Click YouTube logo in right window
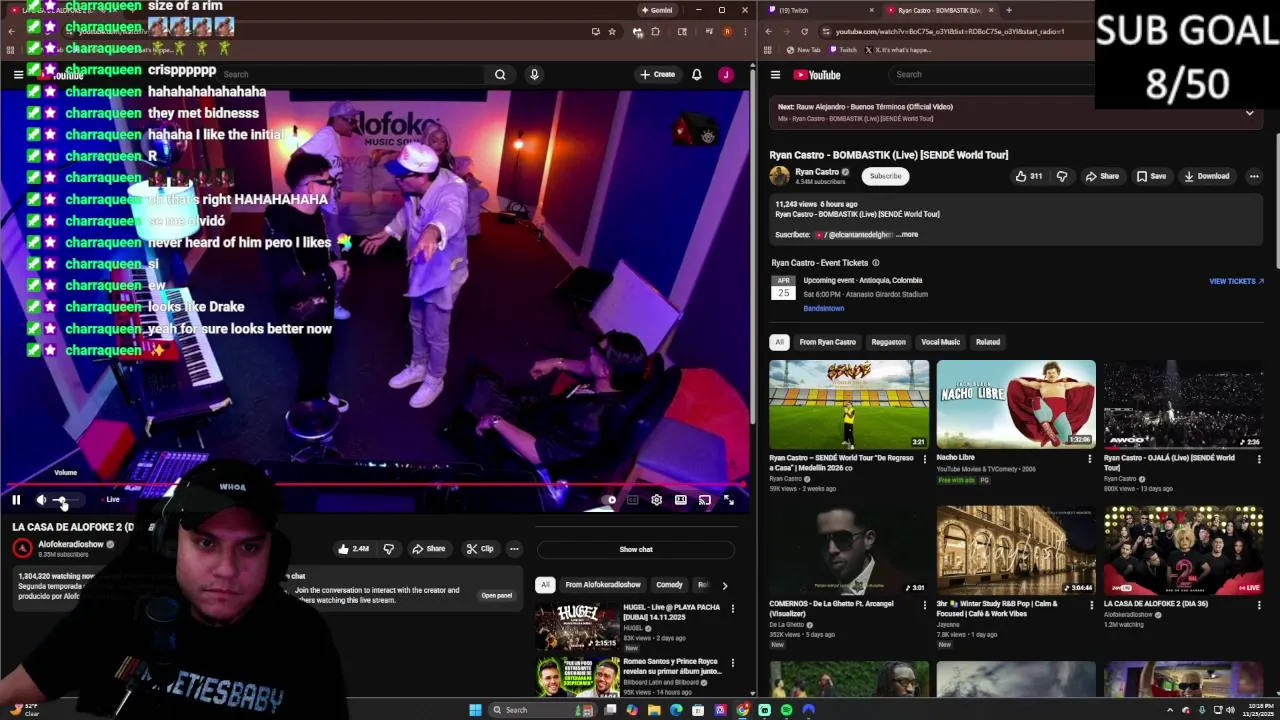 point(817,74)
